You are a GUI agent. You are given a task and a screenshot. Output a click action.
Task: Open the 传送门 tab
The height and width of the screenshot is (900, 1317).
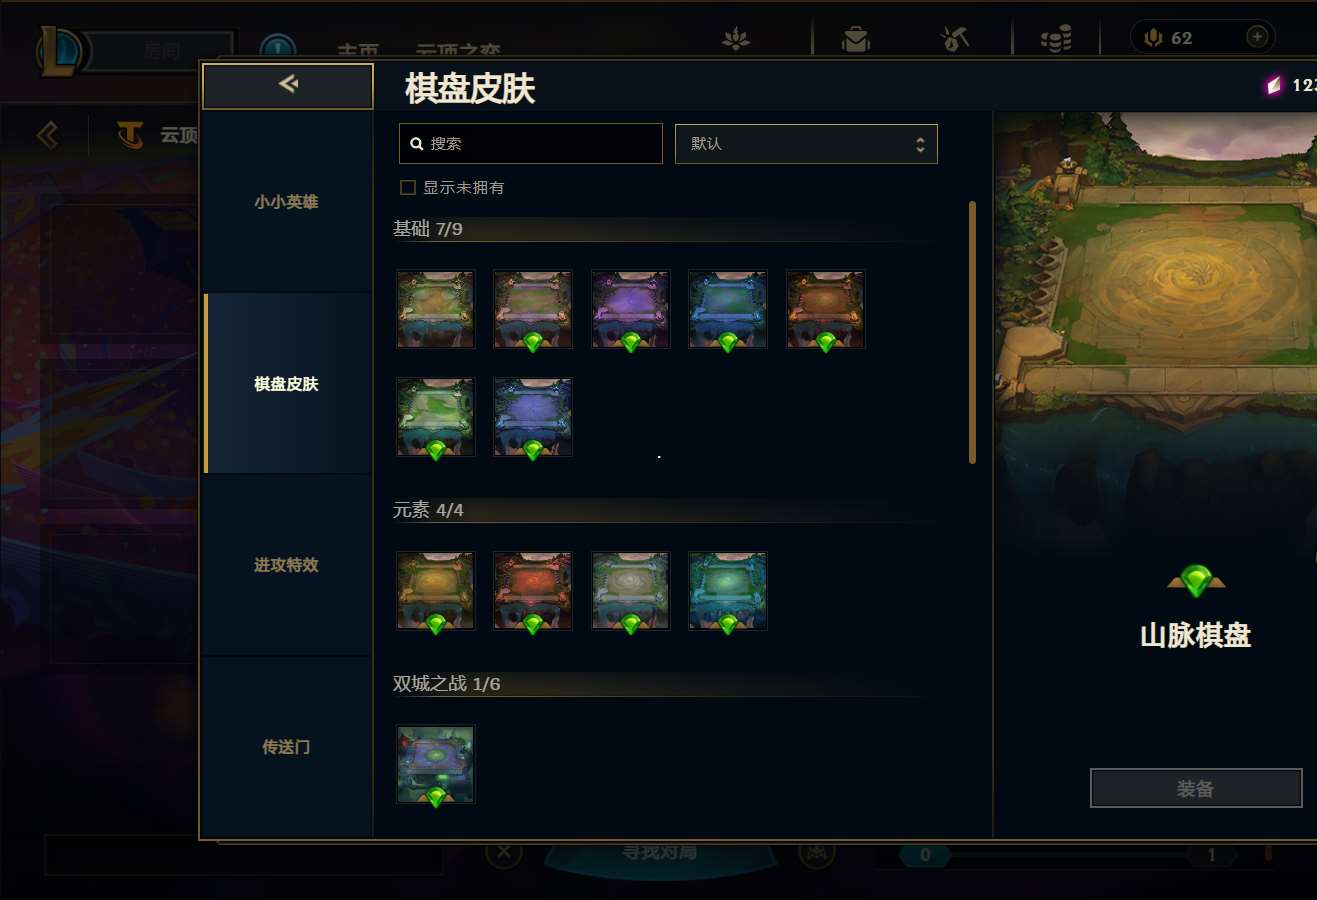click(286, 747)
